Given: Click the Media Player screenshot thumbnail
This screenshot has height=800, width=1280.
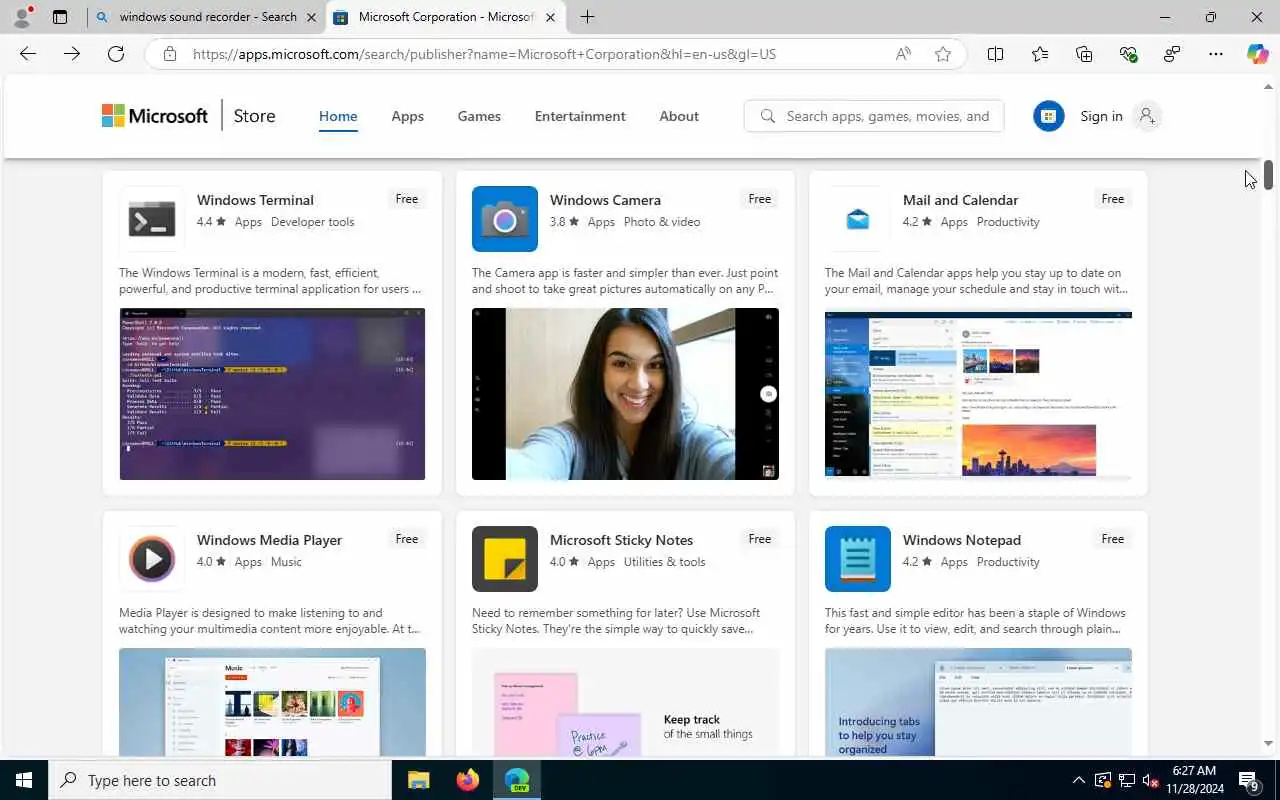Looking at the screenshot, I should [x=272, y=702].
